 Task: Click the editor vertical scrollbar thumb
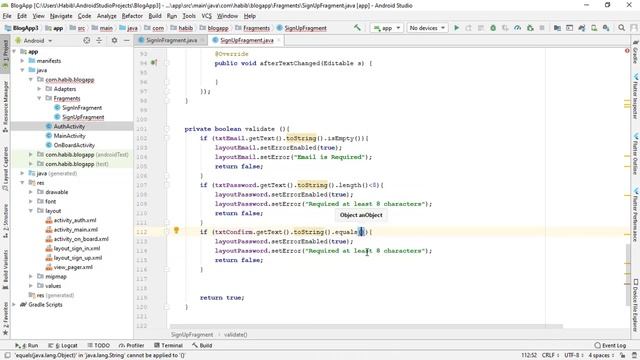pyautogui.click(x=628, y=274)
